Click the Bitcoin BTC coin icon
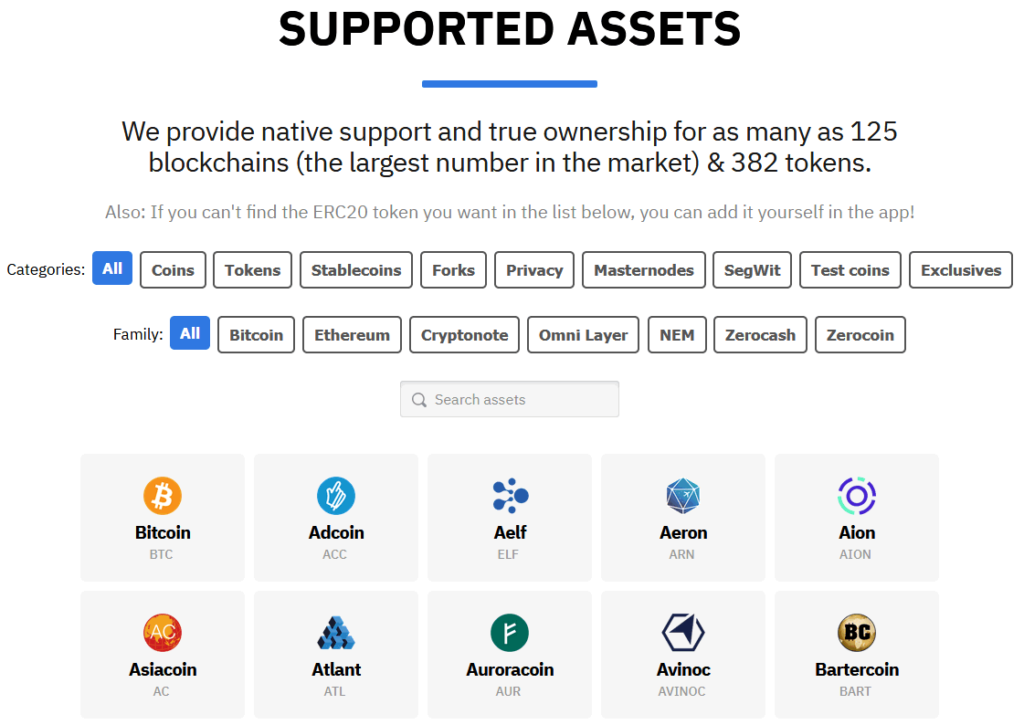 (162, 495)
